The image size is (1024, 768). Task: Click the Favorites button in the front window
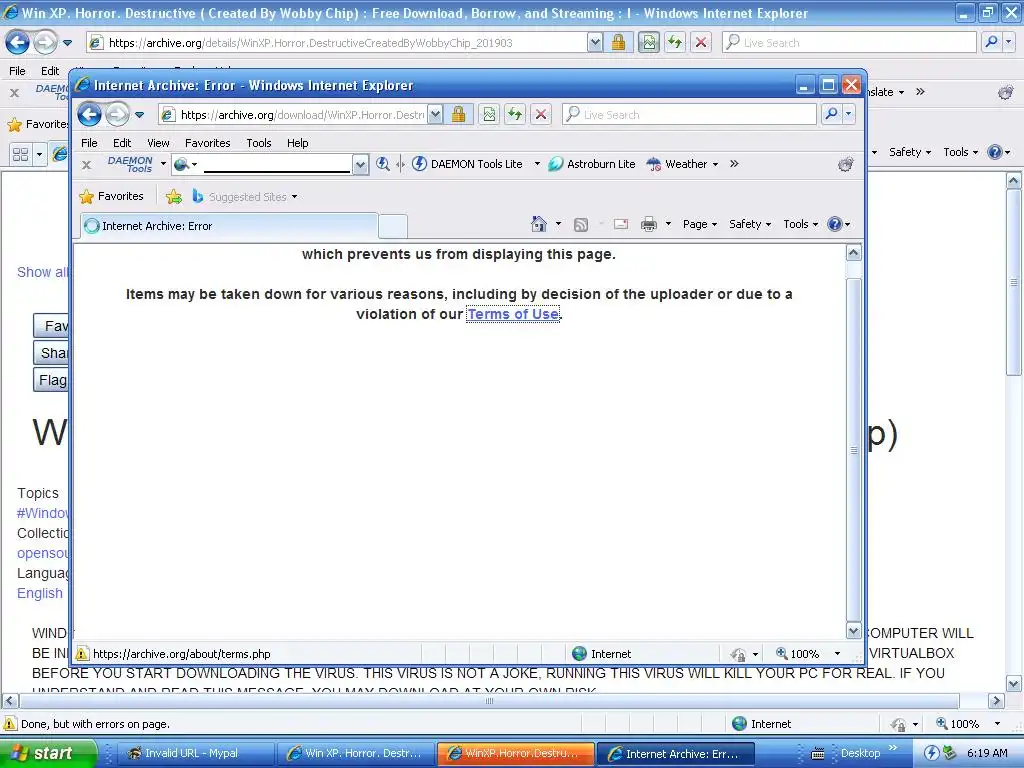coord(112,197)
